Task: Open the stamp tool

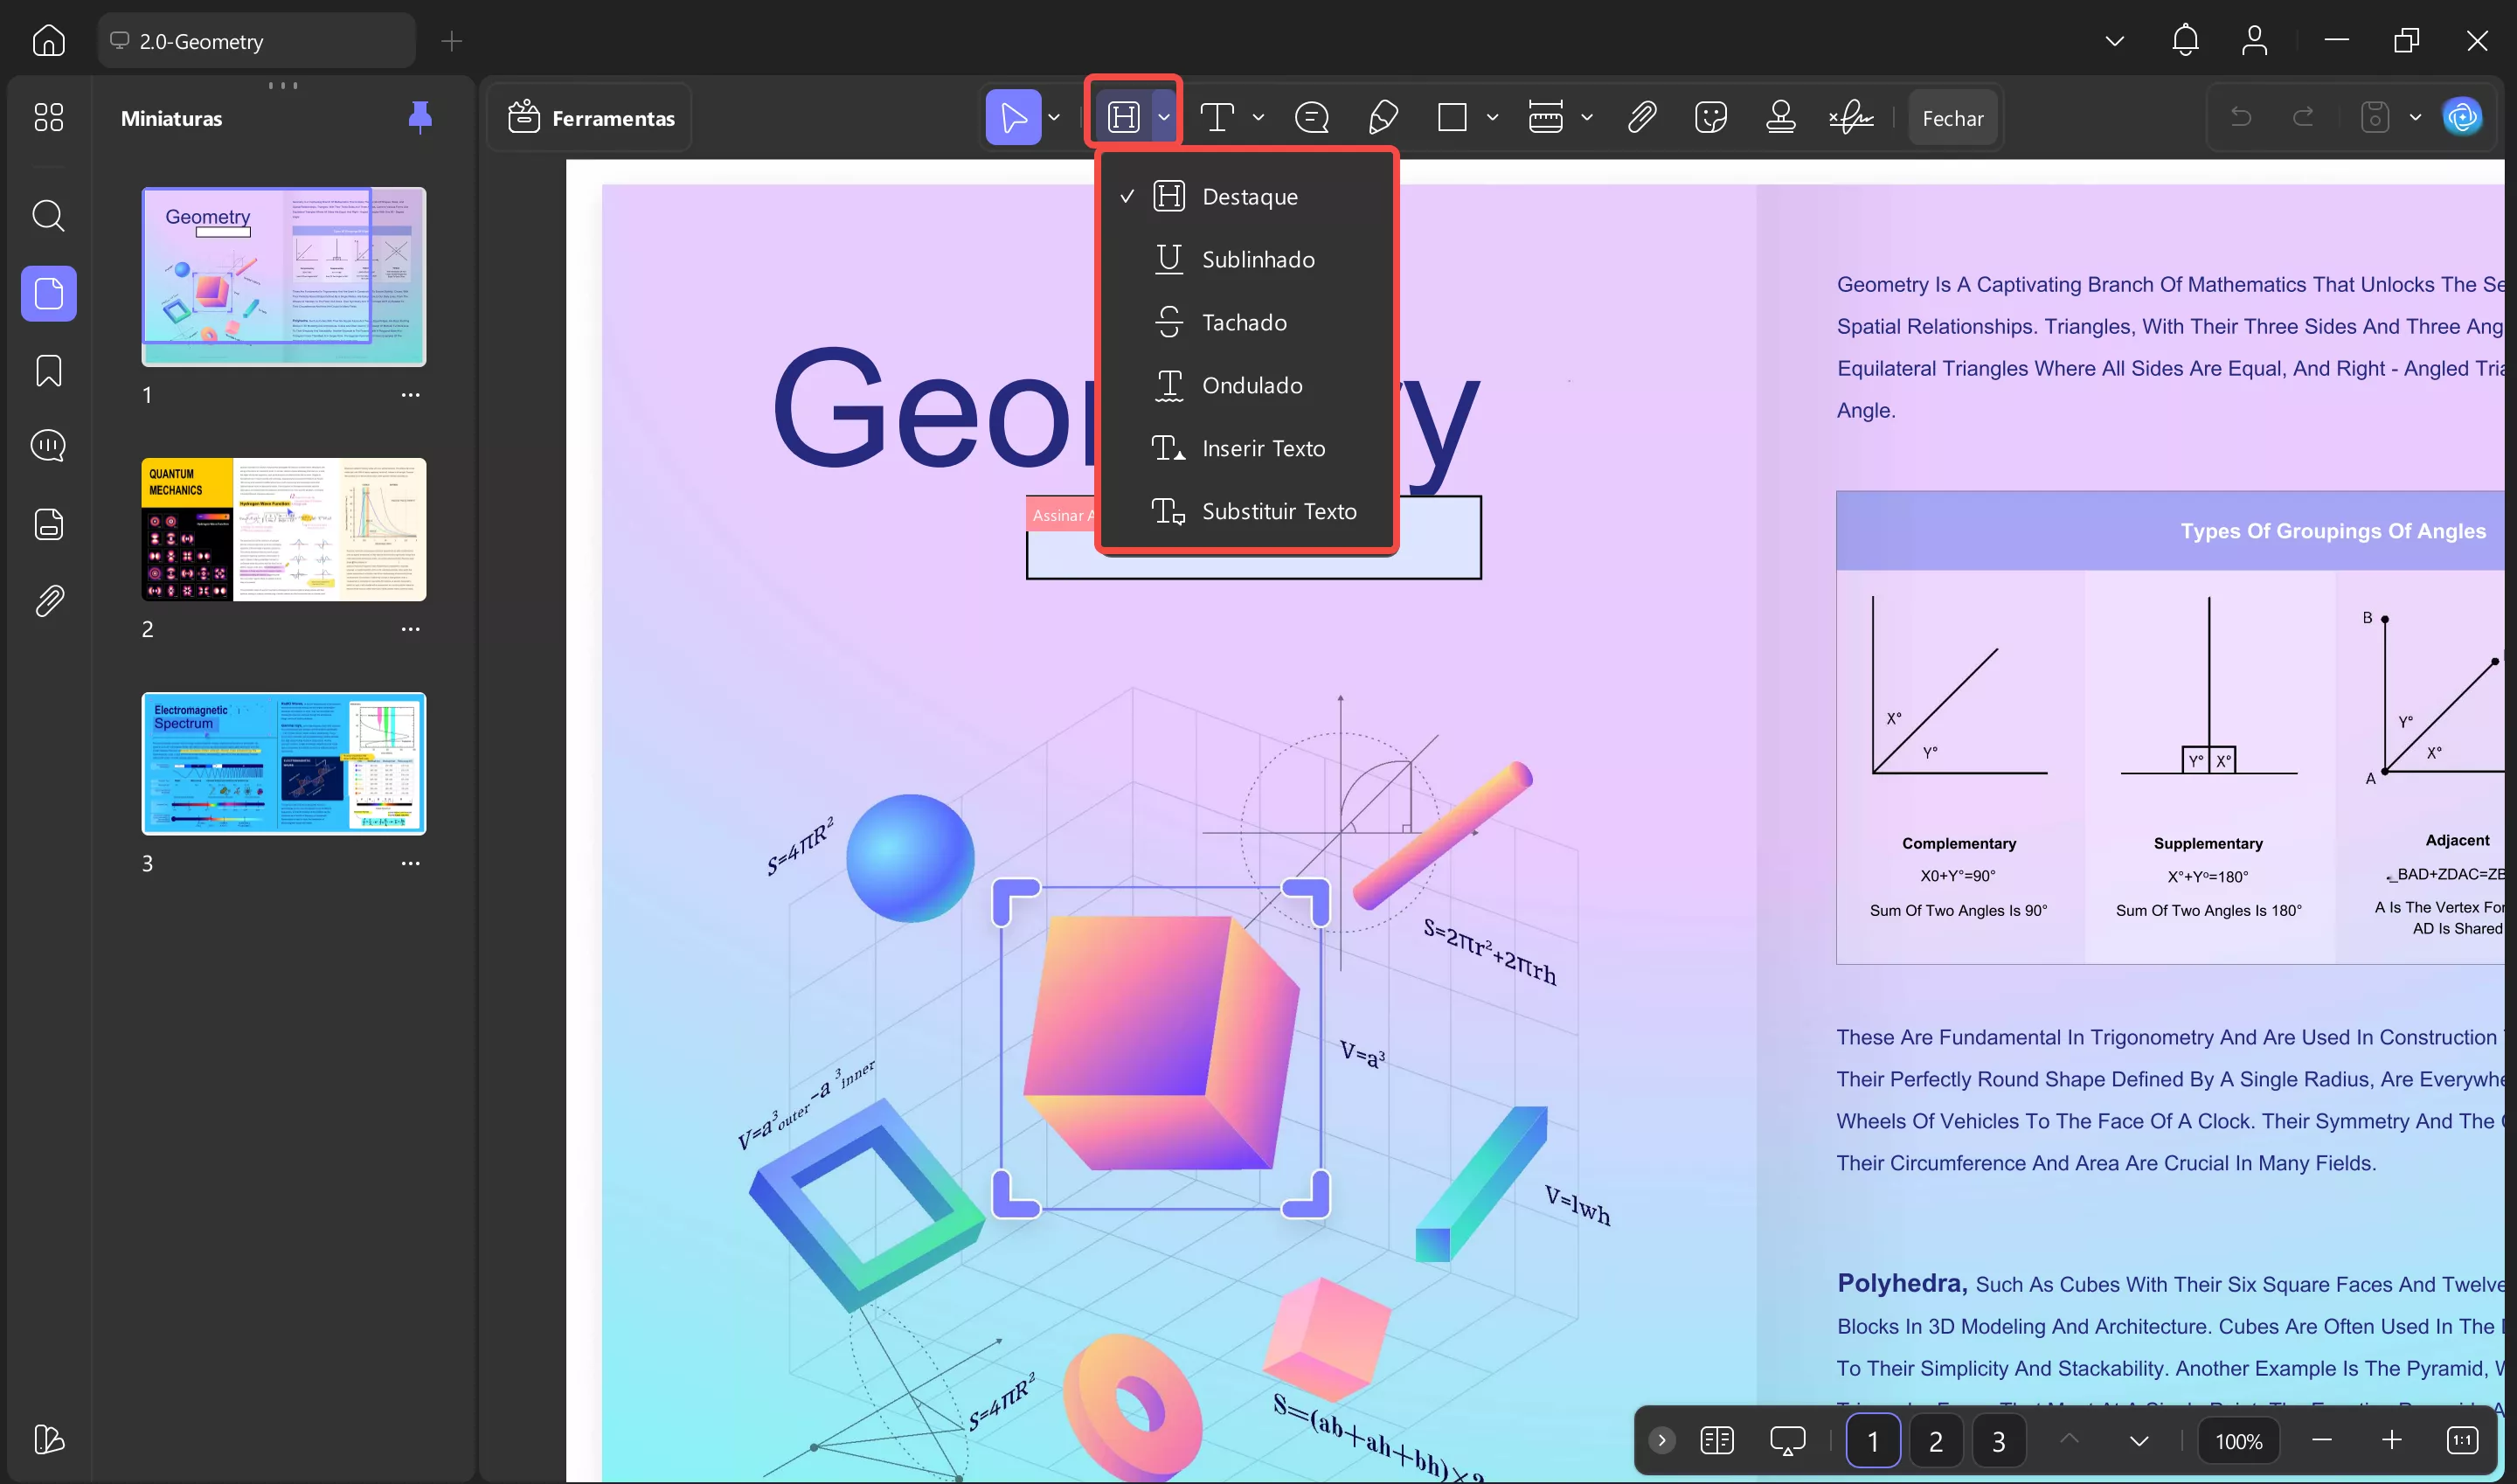Action: coord(1780,118)
